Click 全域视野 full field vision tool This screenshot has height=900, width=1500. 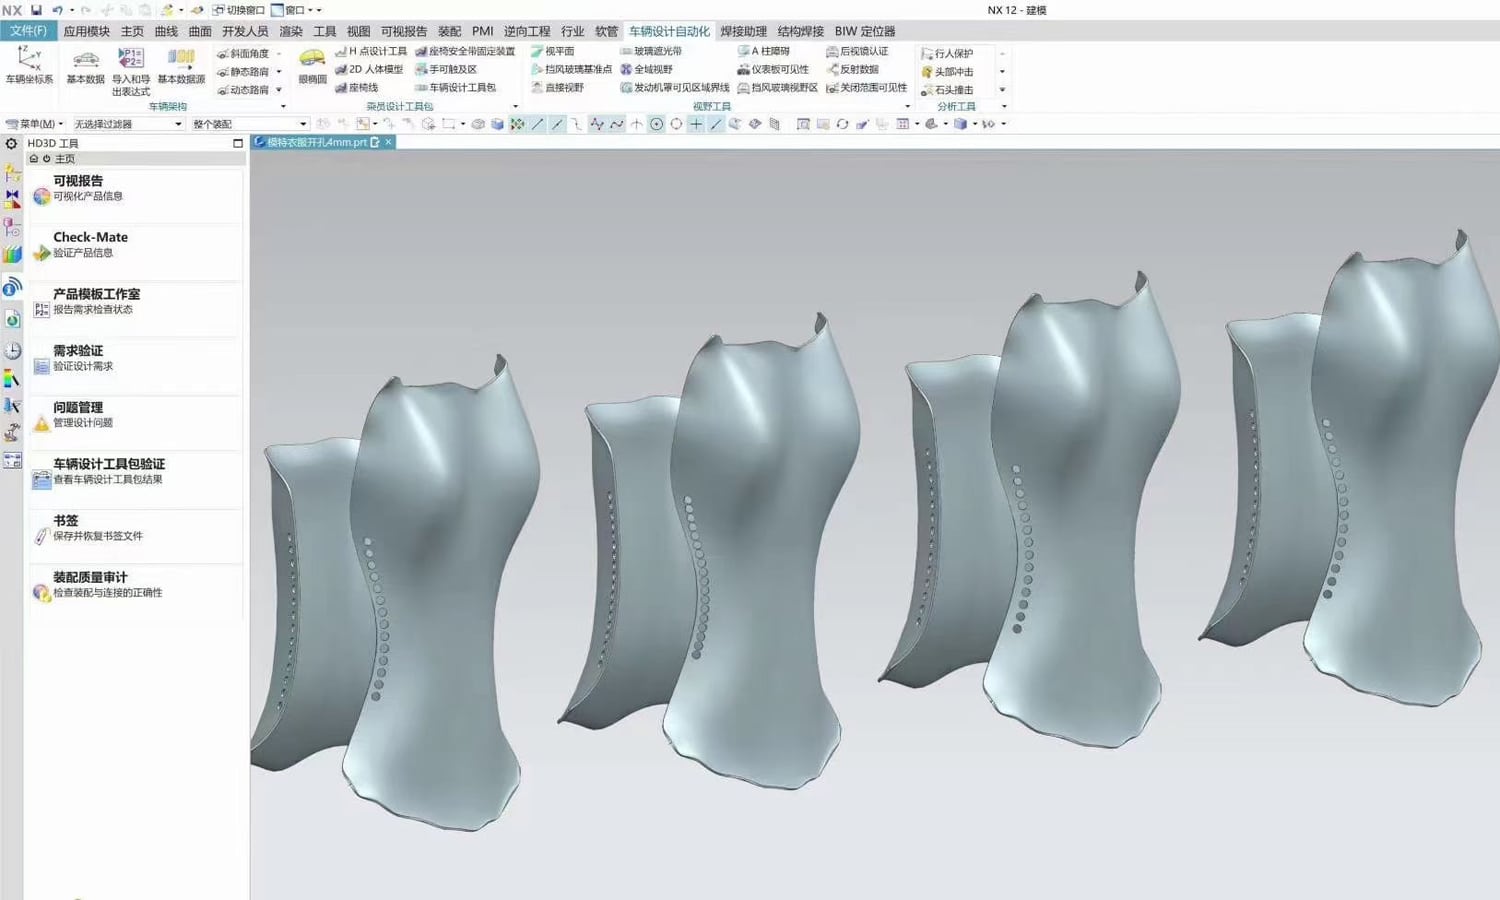646,69
